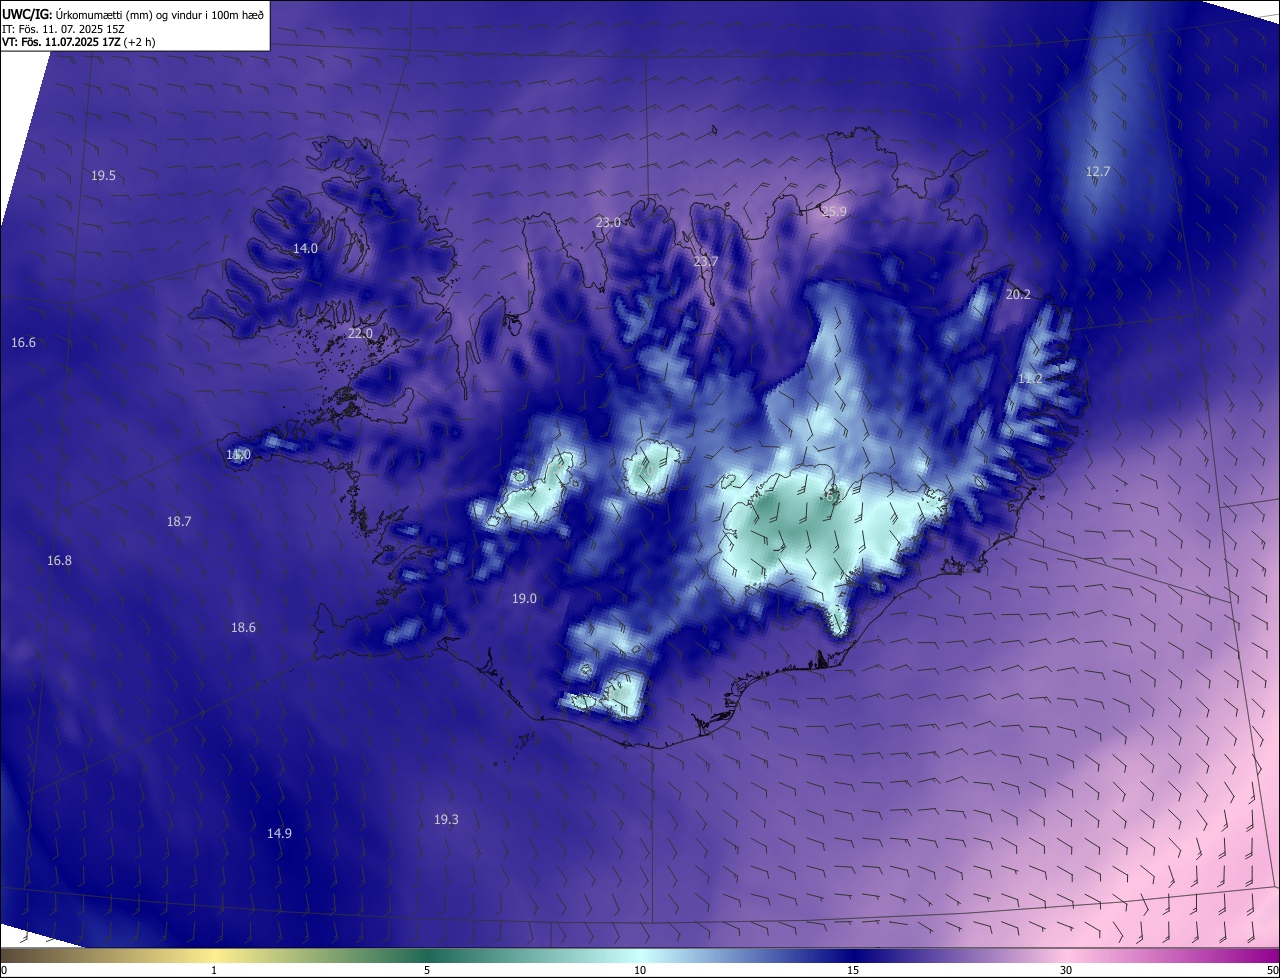Viewport: 1280px width, 978px height.
Task: Click the 18.7 value label on the map
Action: [x=179, y=522]
